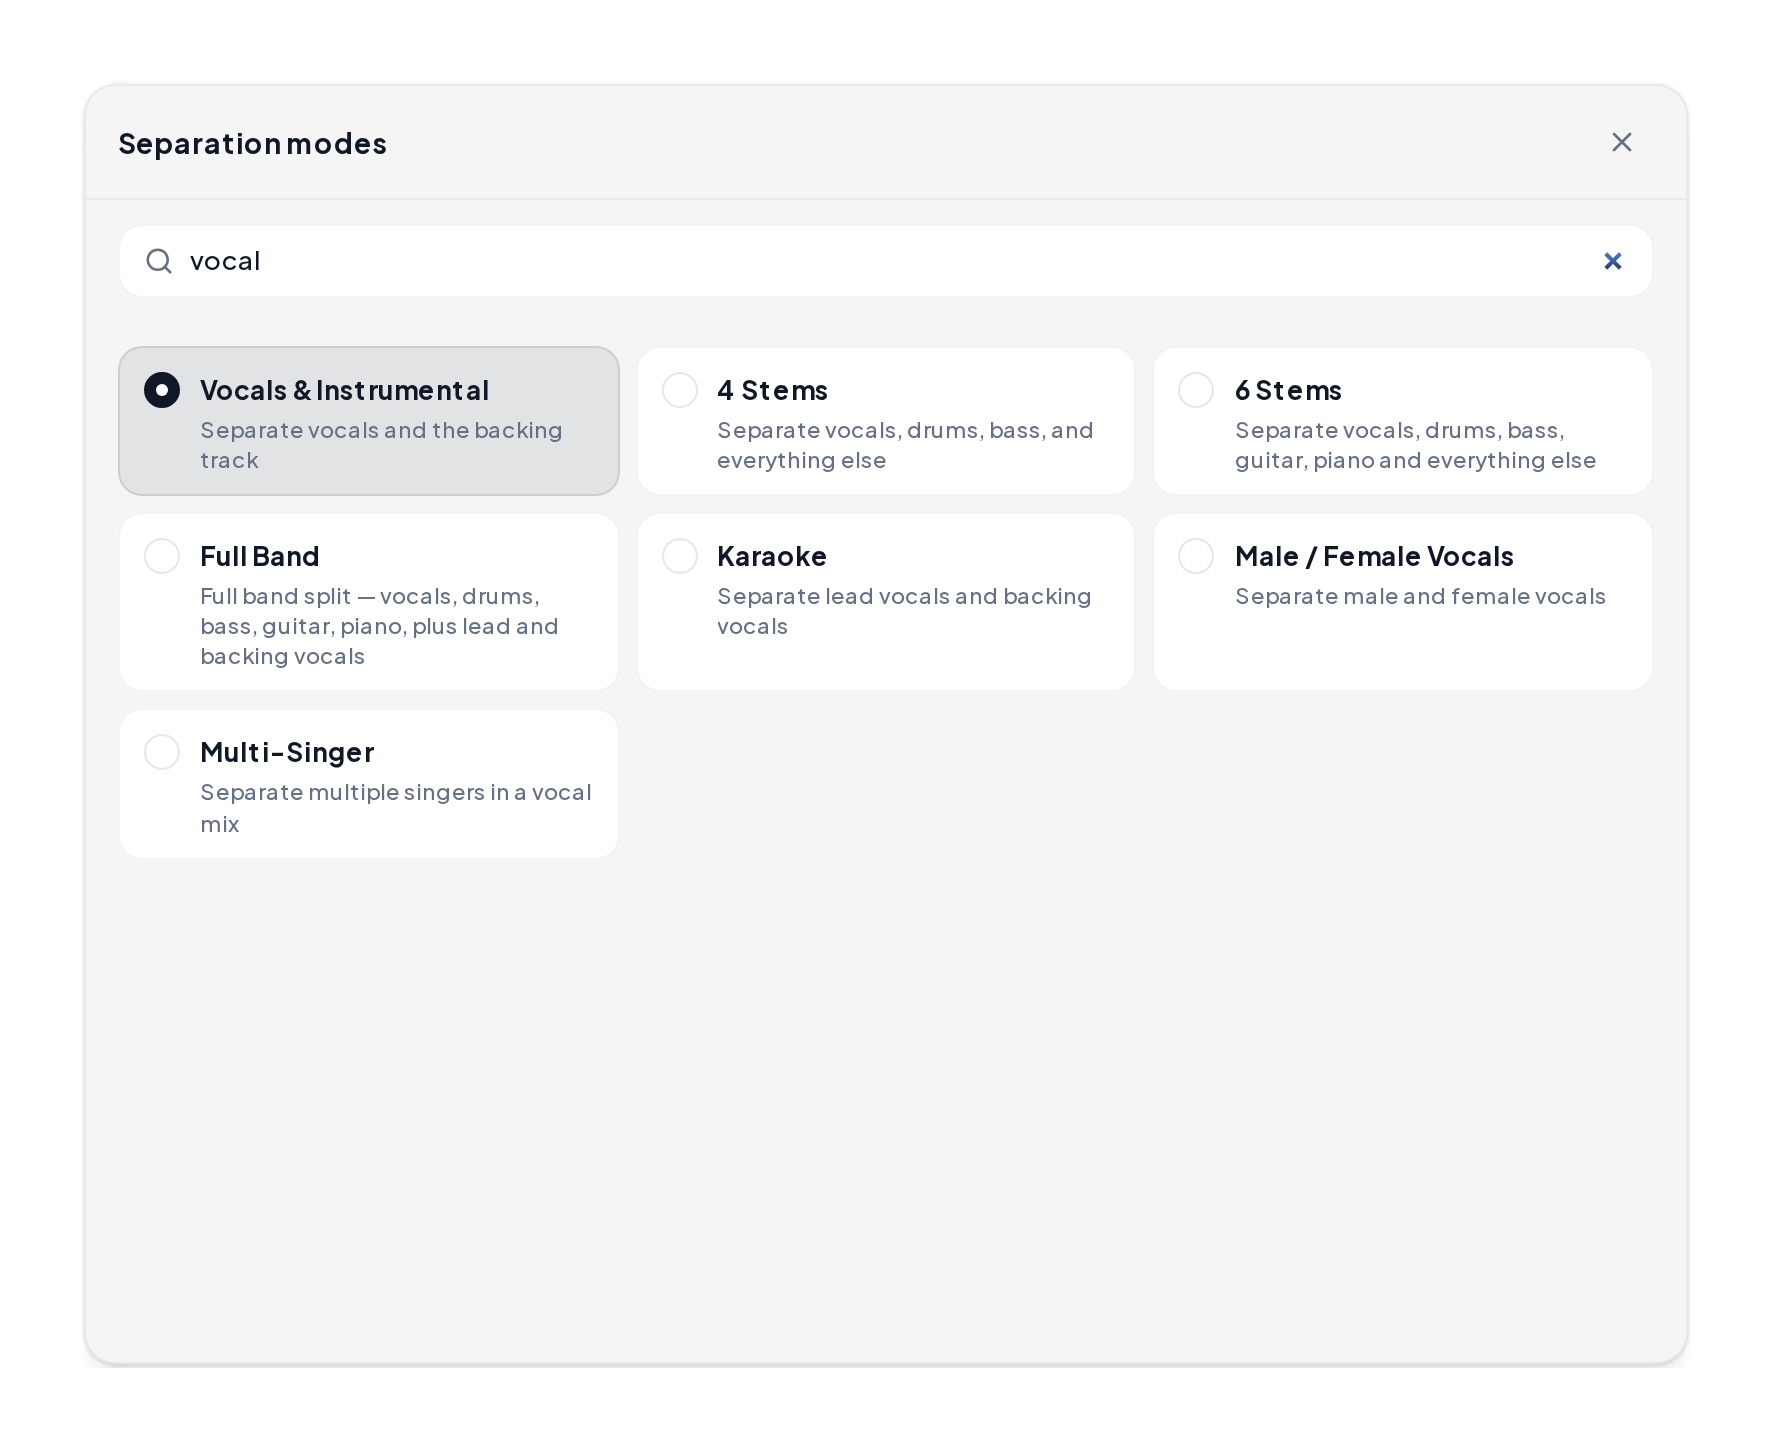Select Vocals & Instrumental radio button
The image size is (1772, 1448).
[x=162, y=390]
